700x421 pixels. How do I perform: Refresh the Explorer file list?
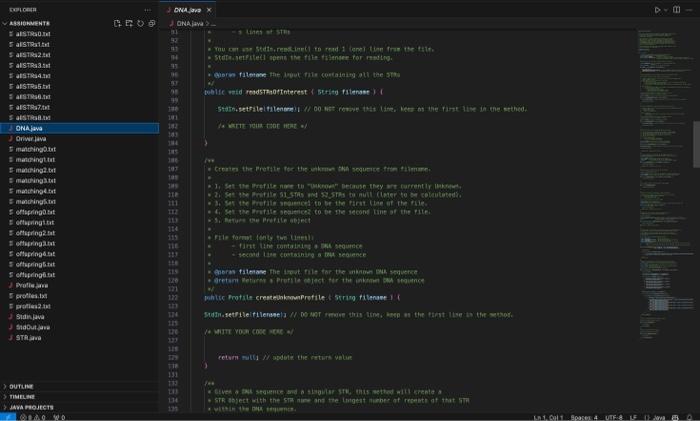click(141, 23)
